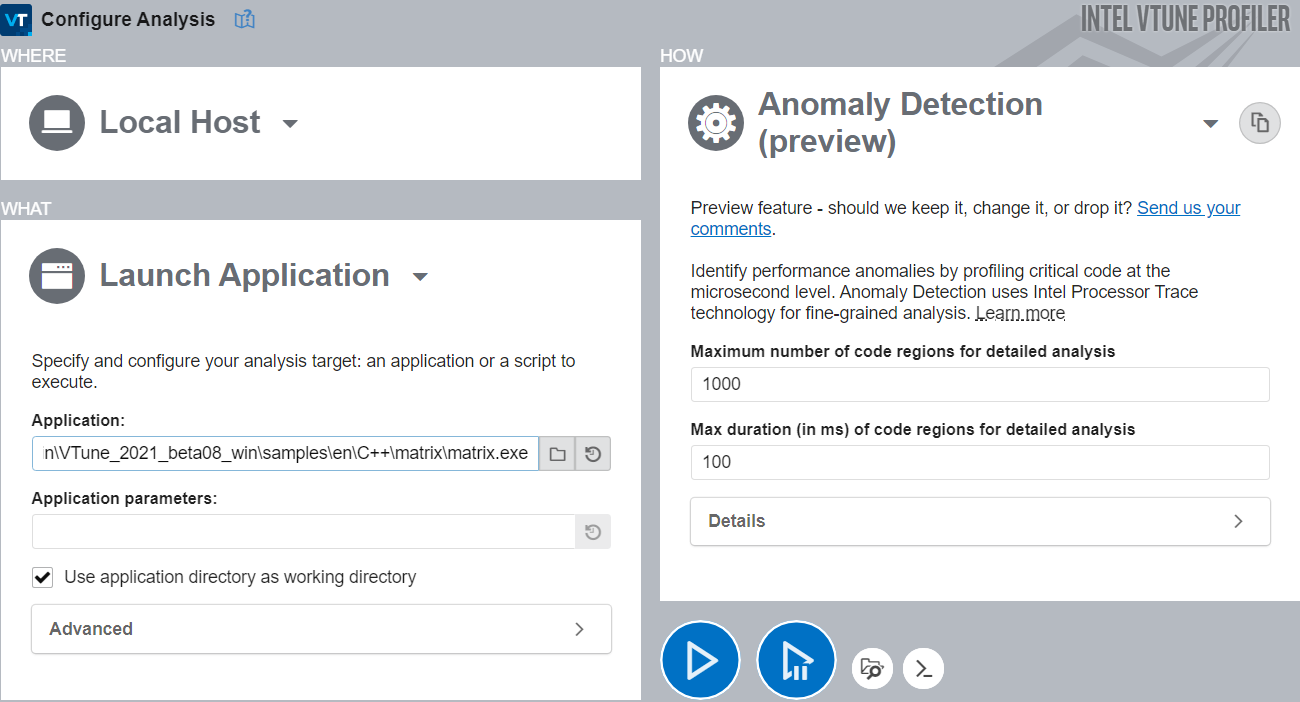Click the import/search data folder icon
This screenshot has height=702, width=1300.
872,668
